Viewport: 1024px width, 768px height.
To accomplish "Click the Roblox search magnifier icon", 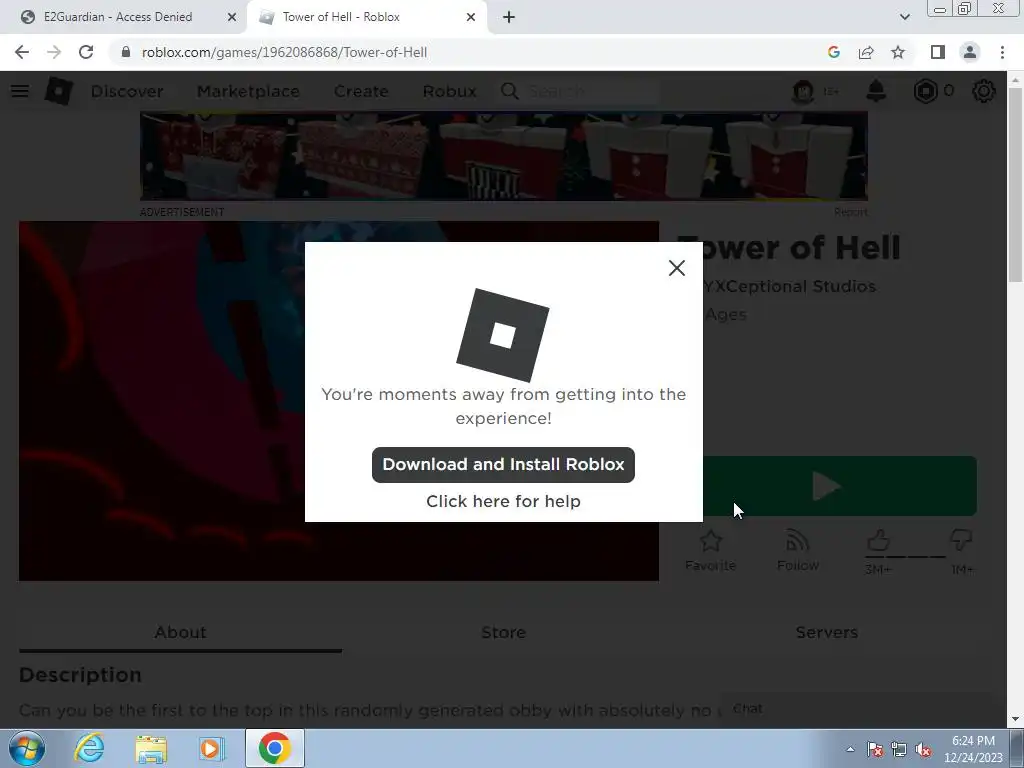I will pyautogui.click(x=510, y=91).
